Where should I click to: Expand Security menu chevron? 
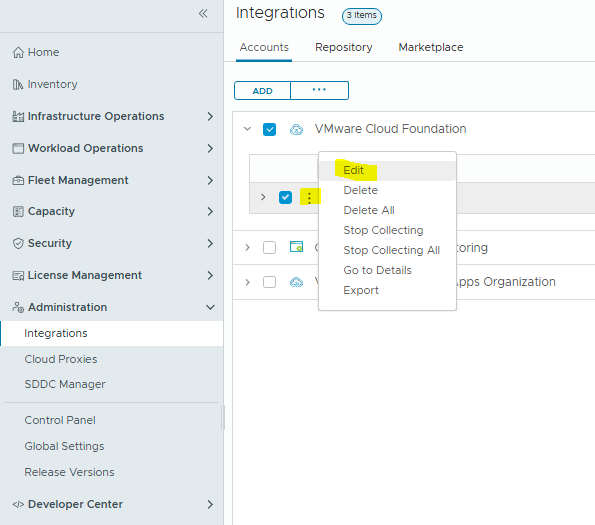click(x=210, y=243)
